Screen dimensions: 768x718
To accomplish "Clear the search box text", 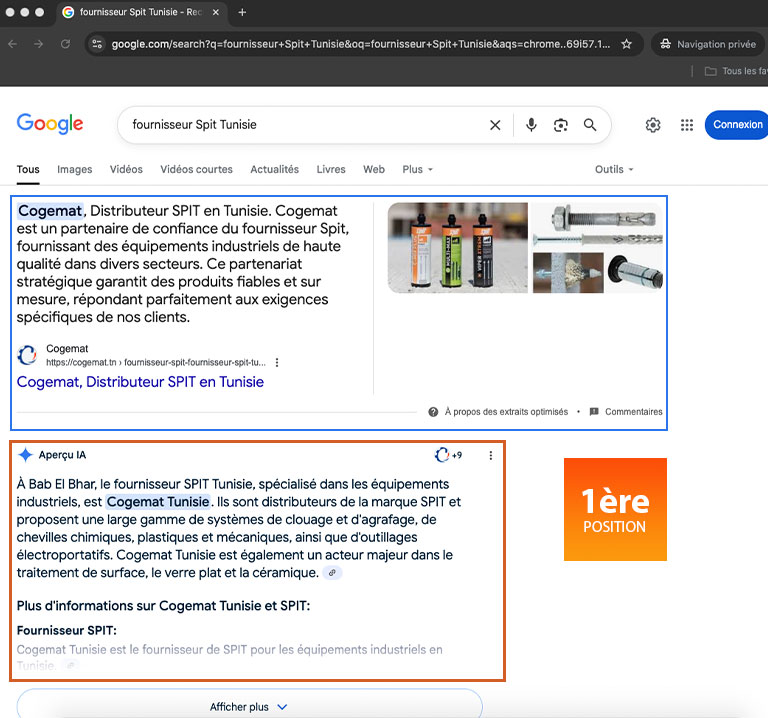I will (x=495, y=125).
